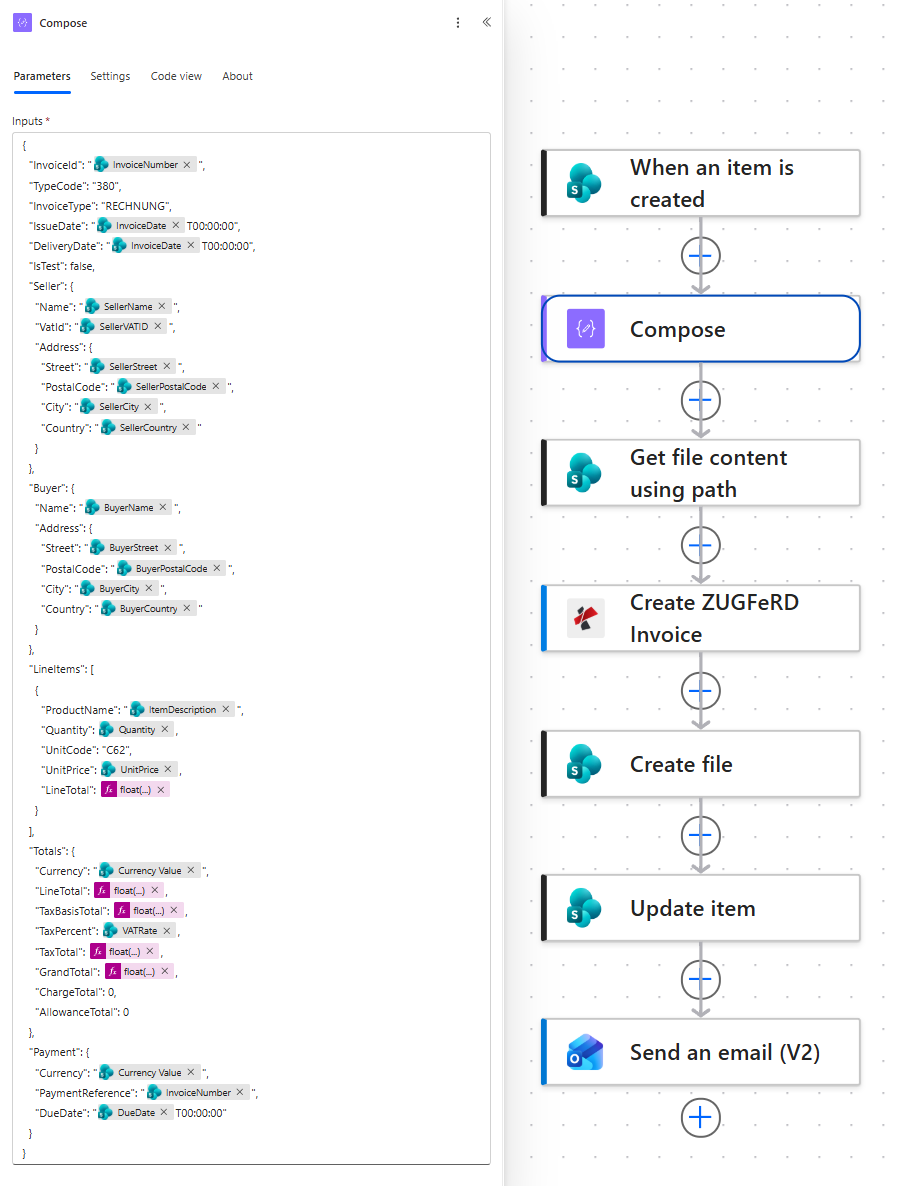Remove the SellerPostalCode token
Viewport: 900px width, 1186px height.
[216, 387]
